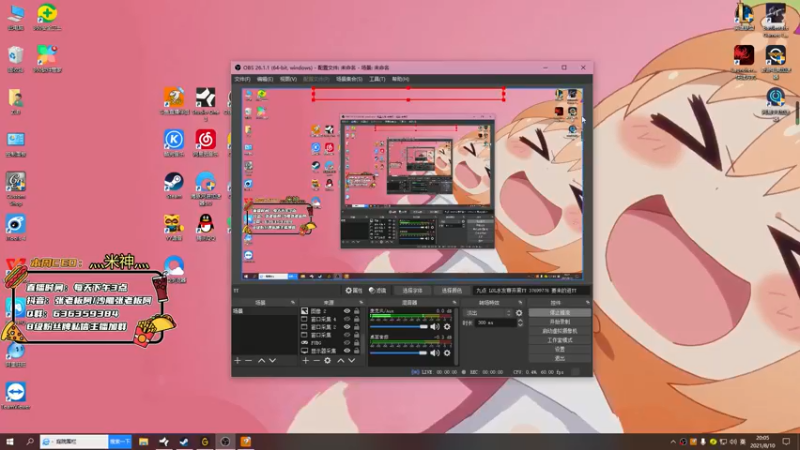
Task: Toggle the lock on PUBG source
Action: (357, 343)
